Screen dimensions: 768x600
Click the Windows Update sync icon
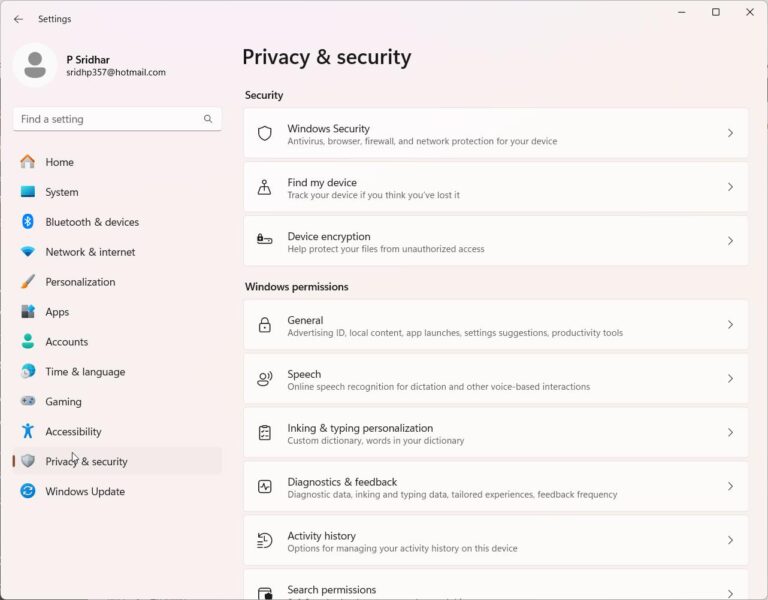[28, 491]
